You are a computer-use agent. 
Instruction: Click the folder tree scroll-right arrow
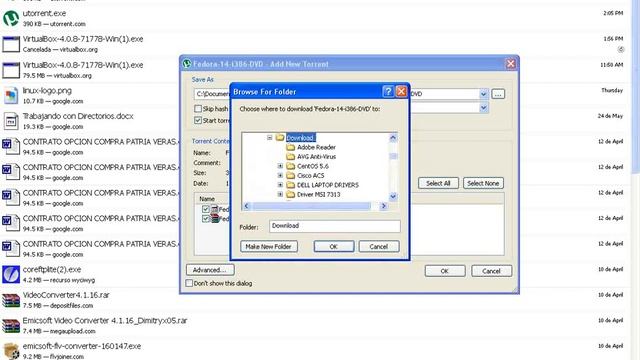point(383,206)
